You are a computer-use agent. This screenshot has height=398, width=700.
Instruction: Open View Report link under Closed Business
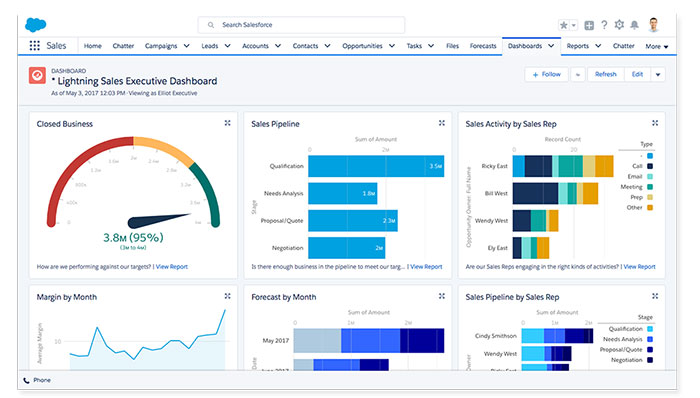pos(172,267)
